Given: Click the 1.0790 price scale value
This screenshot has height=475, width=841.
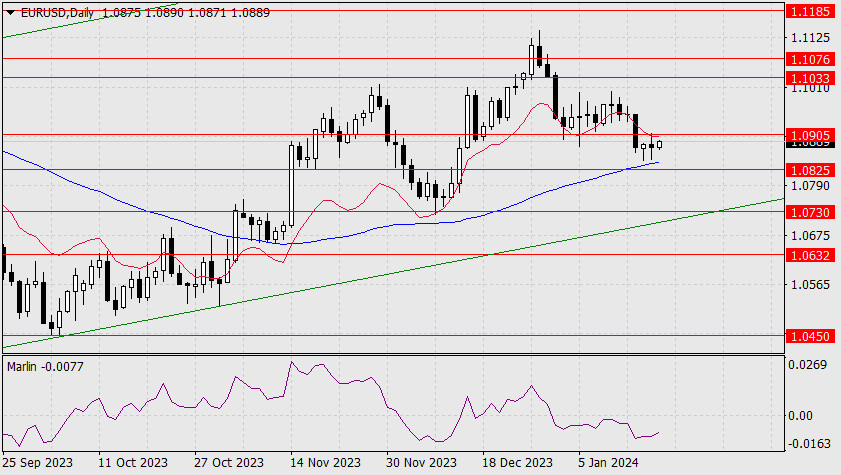Looking at the screenshot, I should (x=810, y=185).
